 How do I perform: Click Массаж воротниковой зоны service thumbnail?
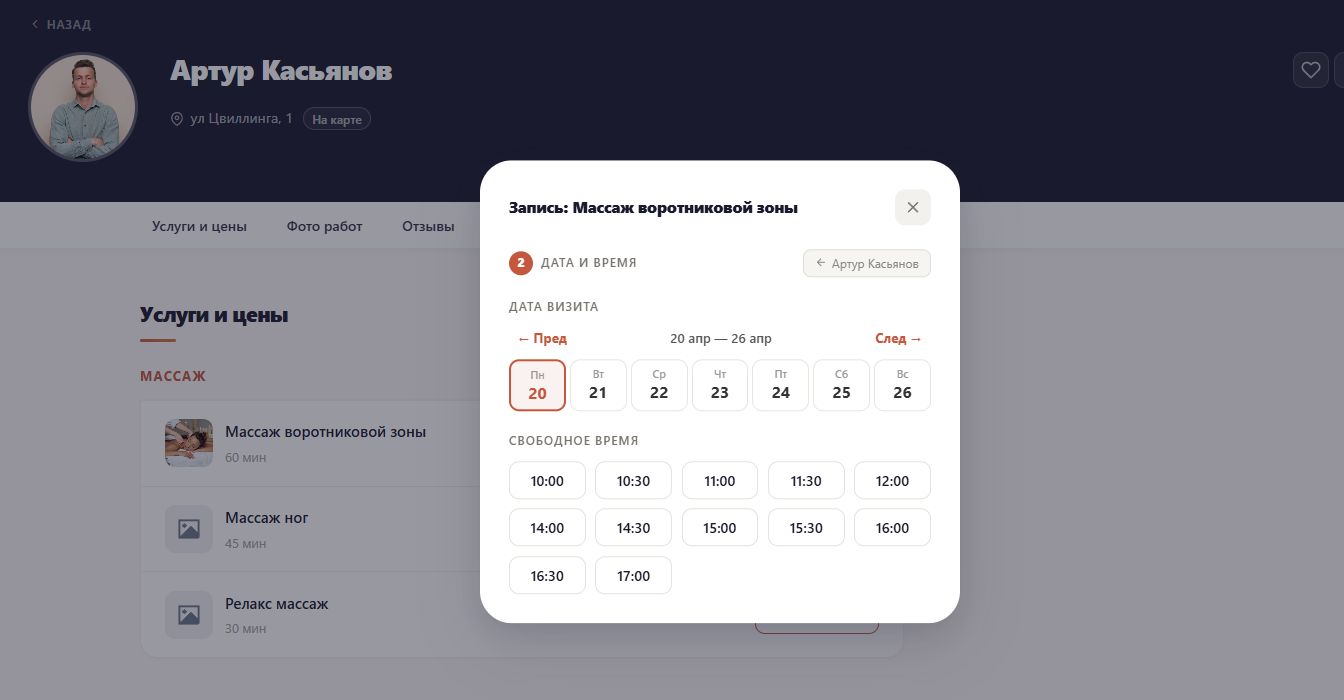pos(189,443)
